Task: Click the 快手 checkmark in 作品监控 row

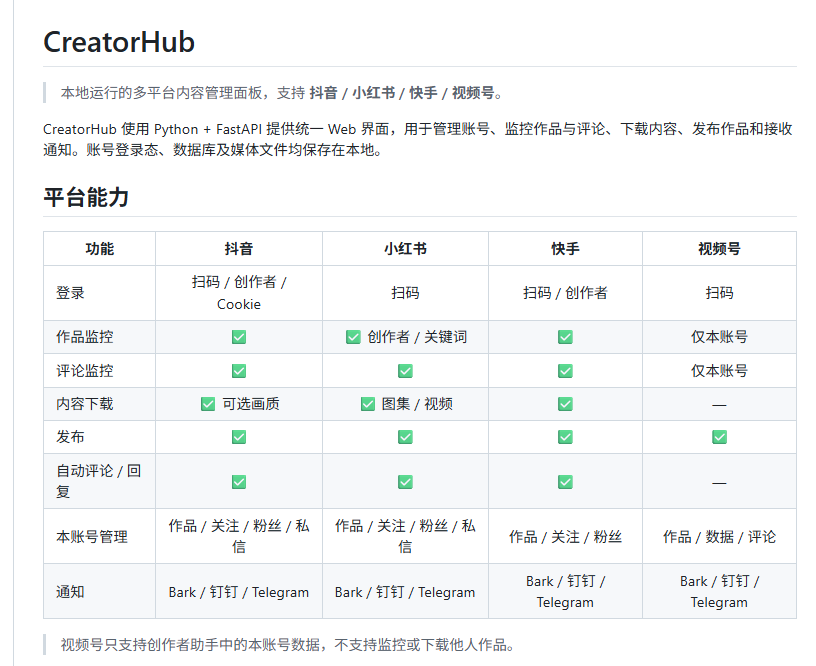Action: (565, 337)
